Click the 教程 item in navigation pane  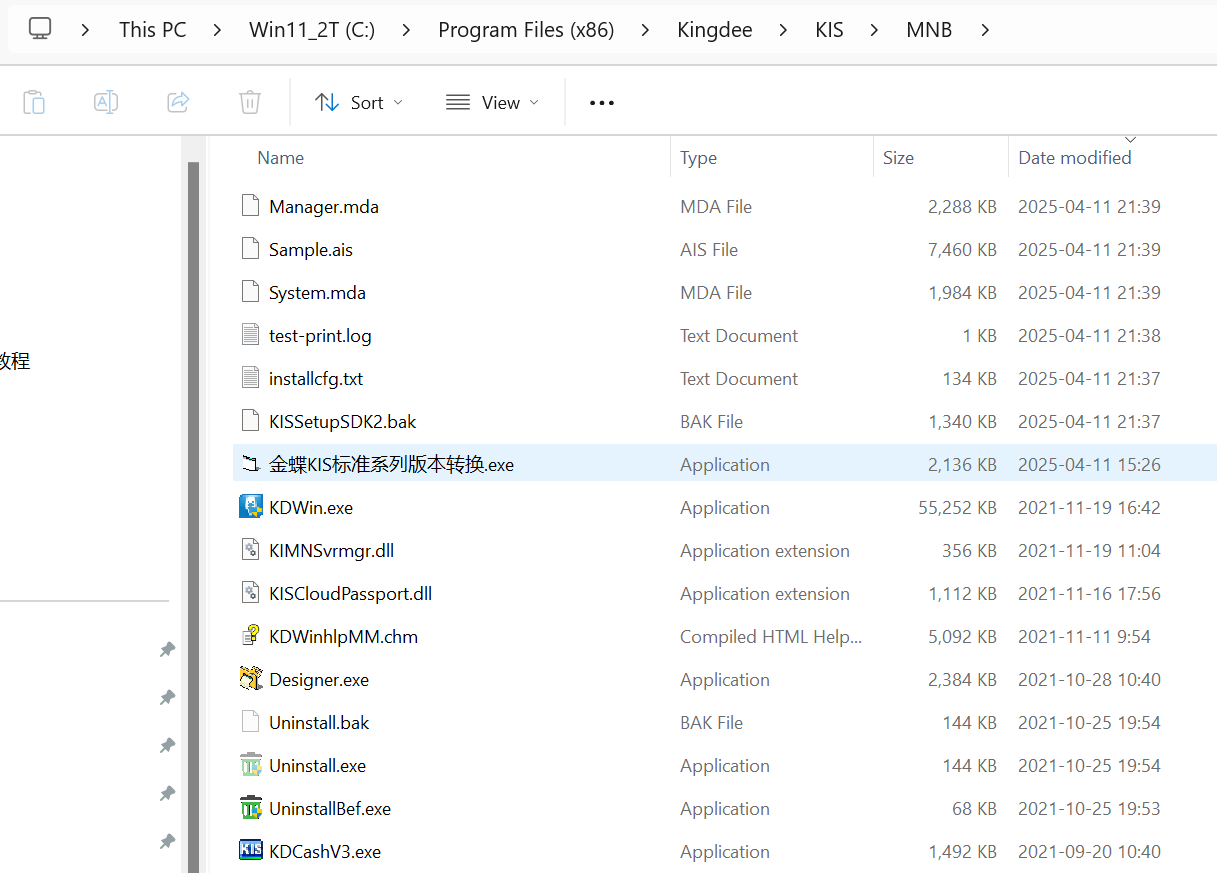pos(15,361)
